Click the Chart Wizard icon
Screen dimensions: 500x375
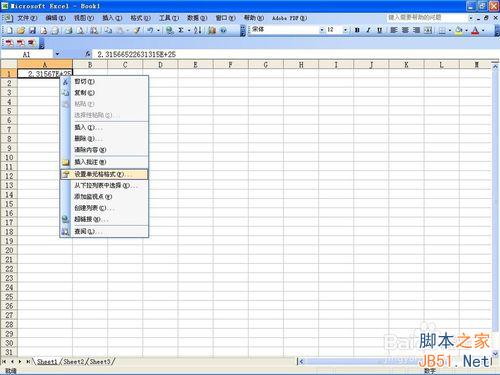[212, 31]
